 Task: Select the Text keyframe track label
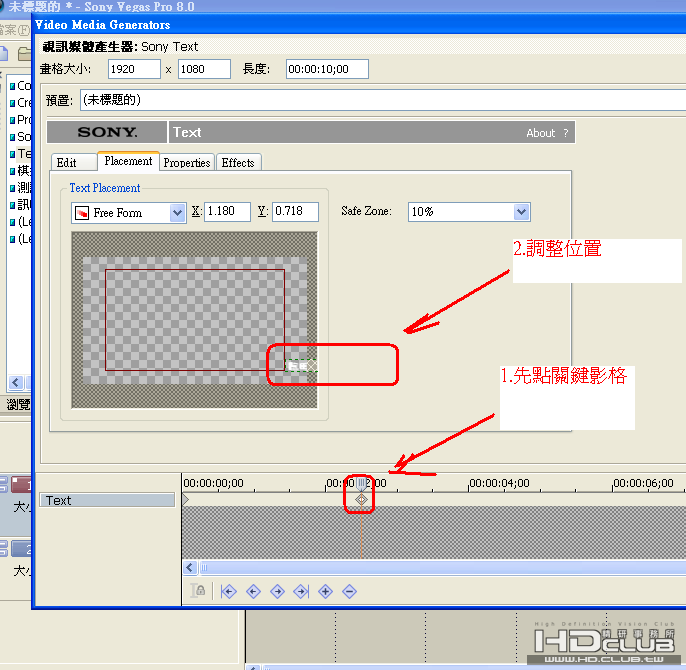pyautogui.click(x=107, y=500)
